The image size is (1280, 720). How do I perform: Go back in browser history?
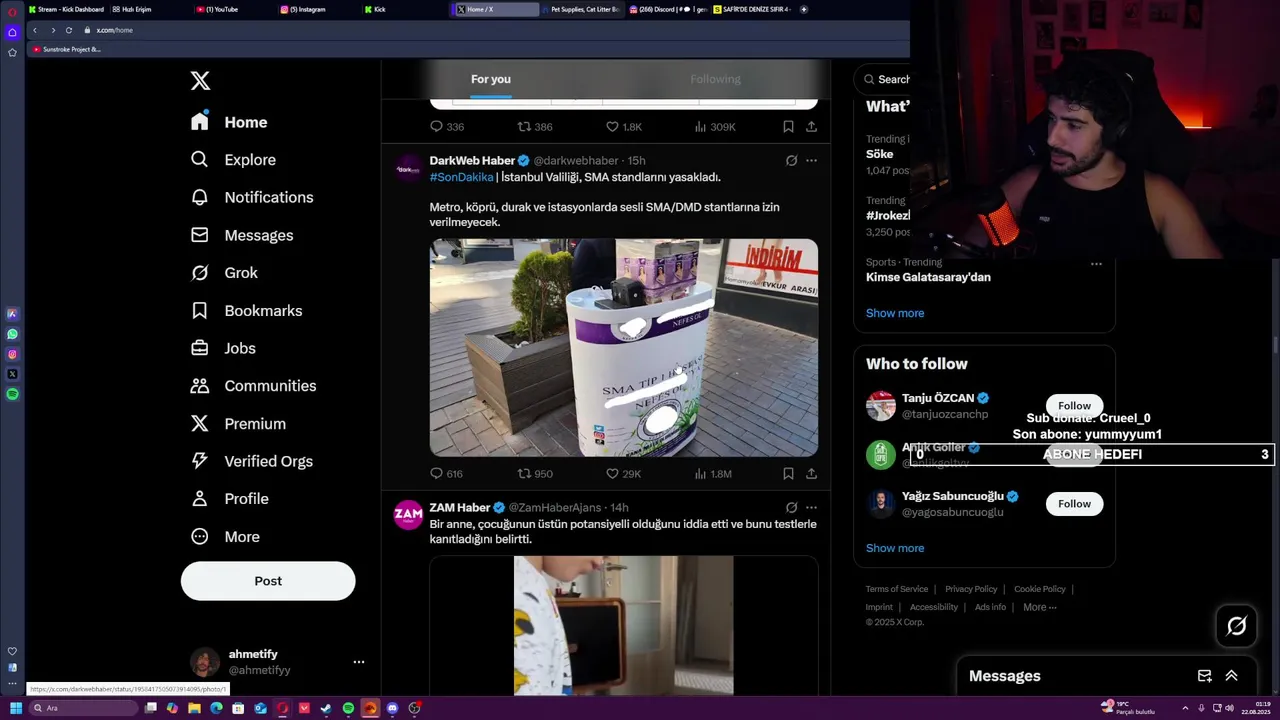35,30
